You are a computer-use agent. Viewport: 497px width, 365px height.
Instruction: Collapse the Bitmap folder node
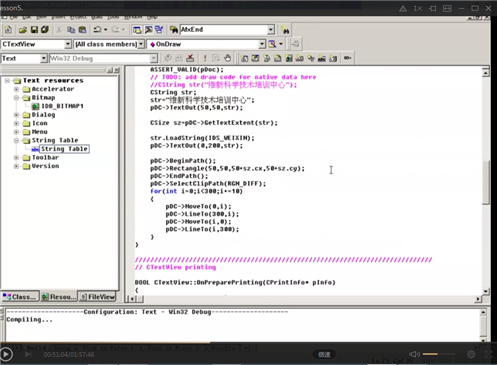[16, 98]
